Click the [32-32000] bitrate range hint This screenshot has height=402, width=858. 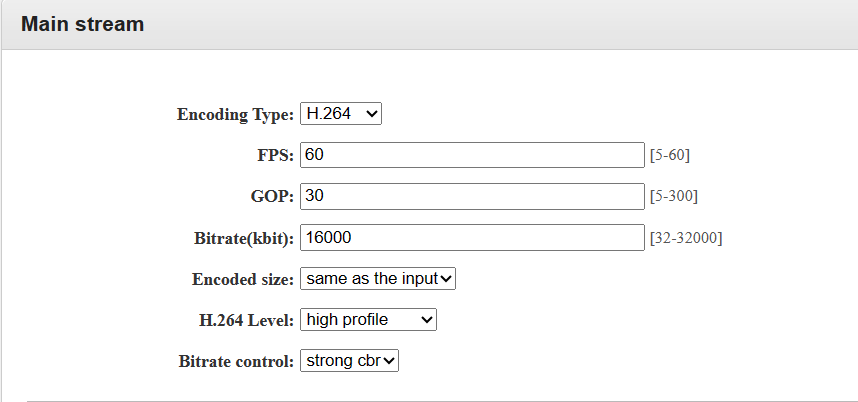(686, 238)
